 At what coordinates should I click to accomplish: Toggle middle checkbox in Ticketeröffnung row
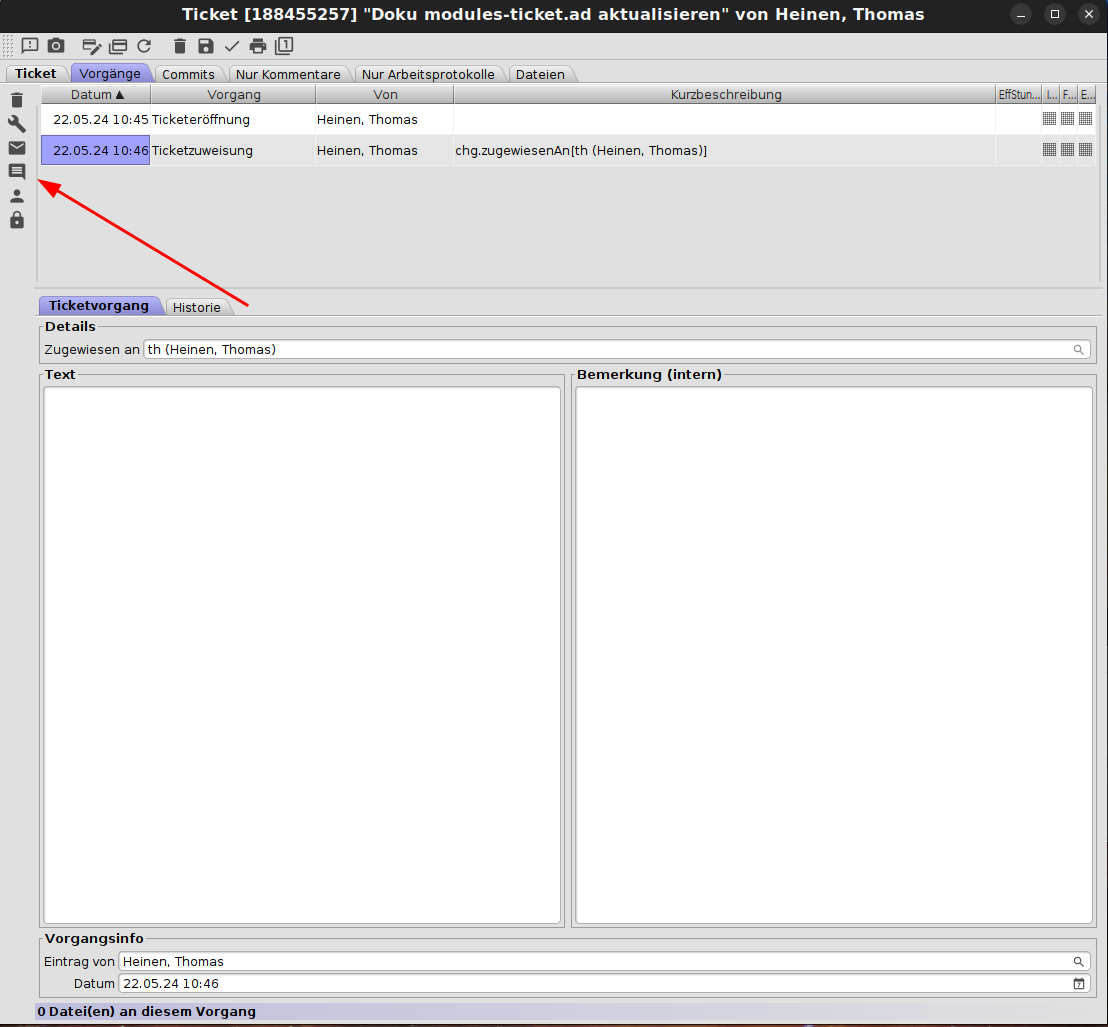[1067, 119]
